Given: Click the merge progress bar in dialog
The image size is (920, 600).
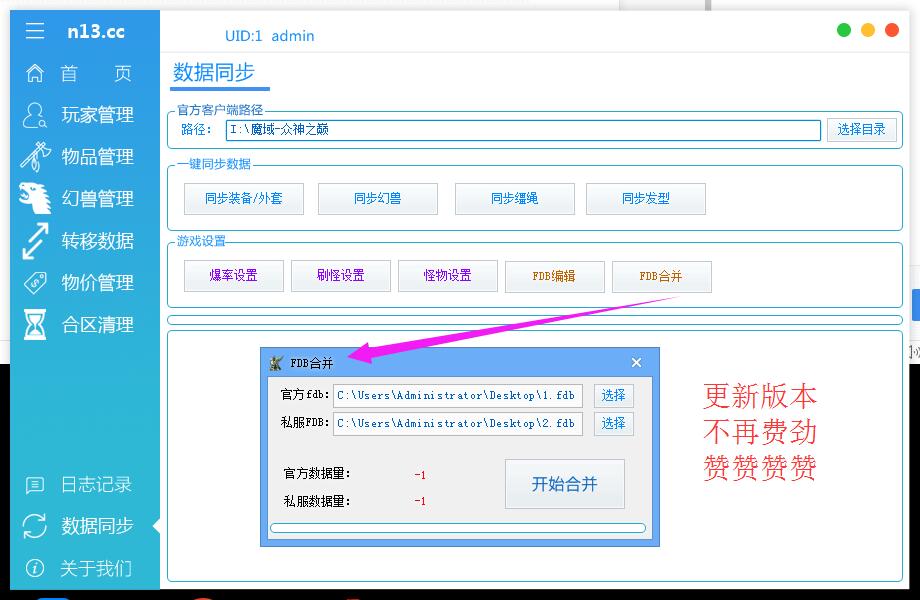Looking at the screenshot, I should tap(458, 528).
